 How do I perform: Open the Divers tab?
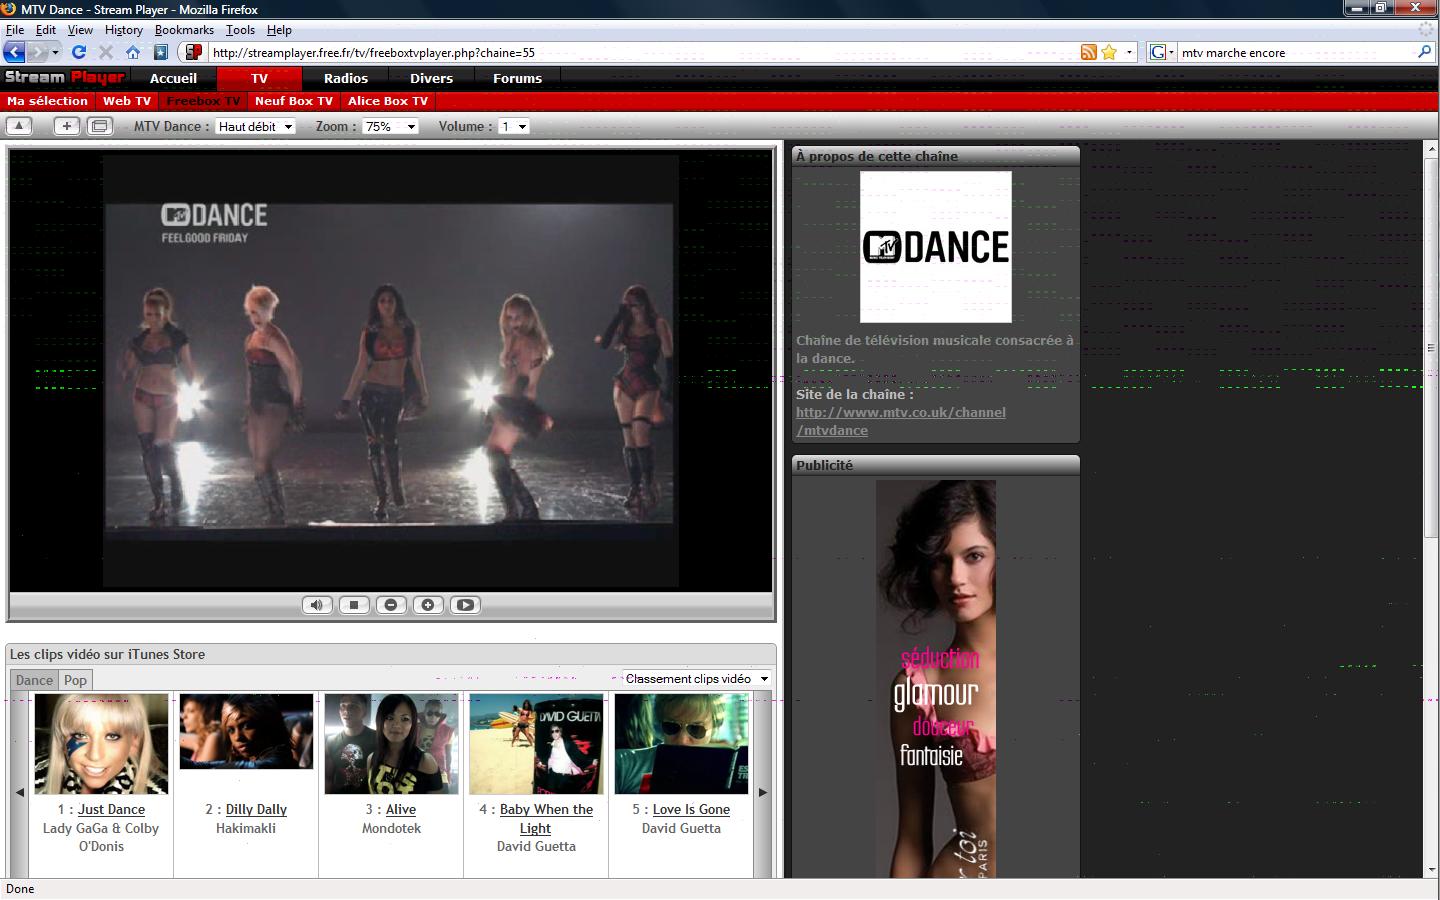click(431, 78)
